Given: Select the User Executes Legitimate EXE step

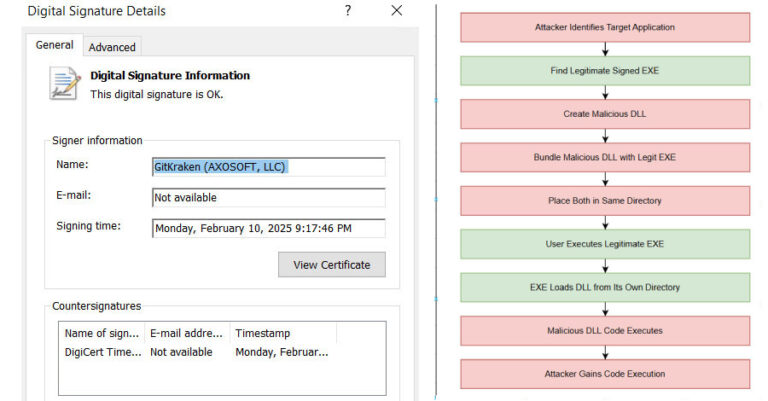Looking at the screenshot, I should tap(604, 244).
